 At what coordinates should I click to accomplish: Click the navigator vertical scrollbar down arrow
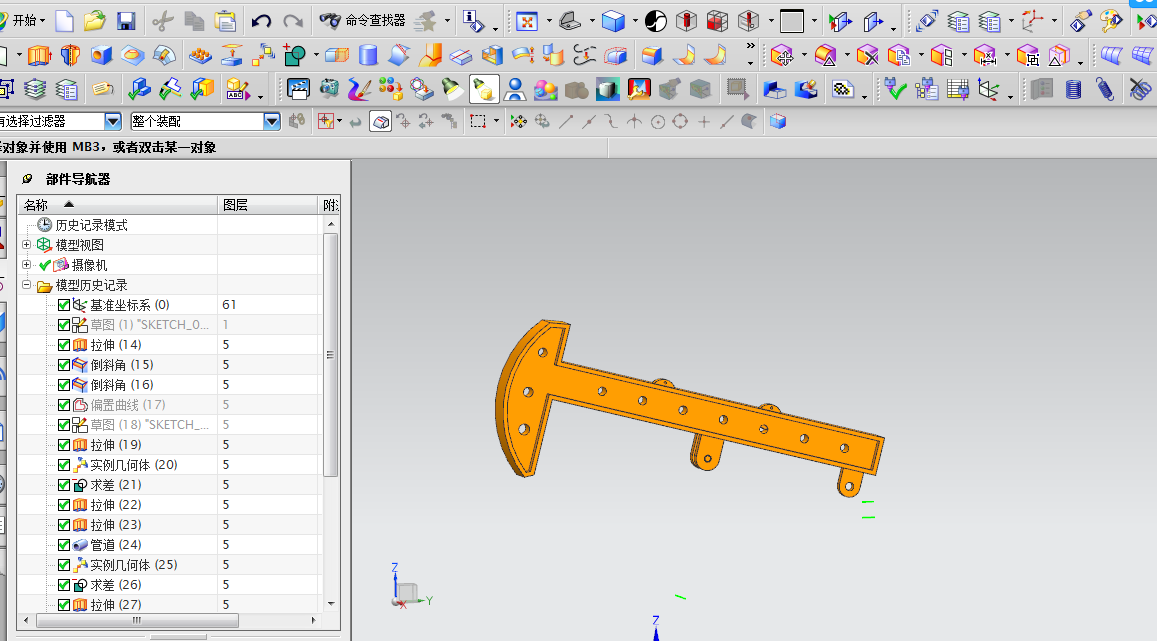click(x=331, y=603)
